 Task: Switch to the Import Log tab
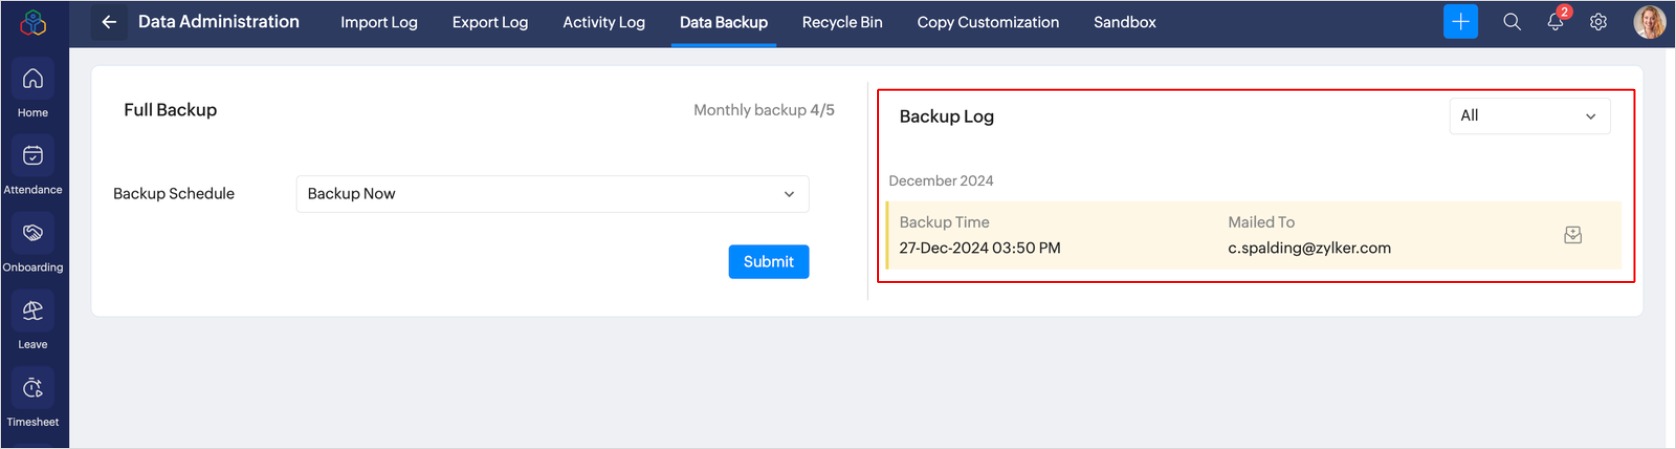click(379, 22)
